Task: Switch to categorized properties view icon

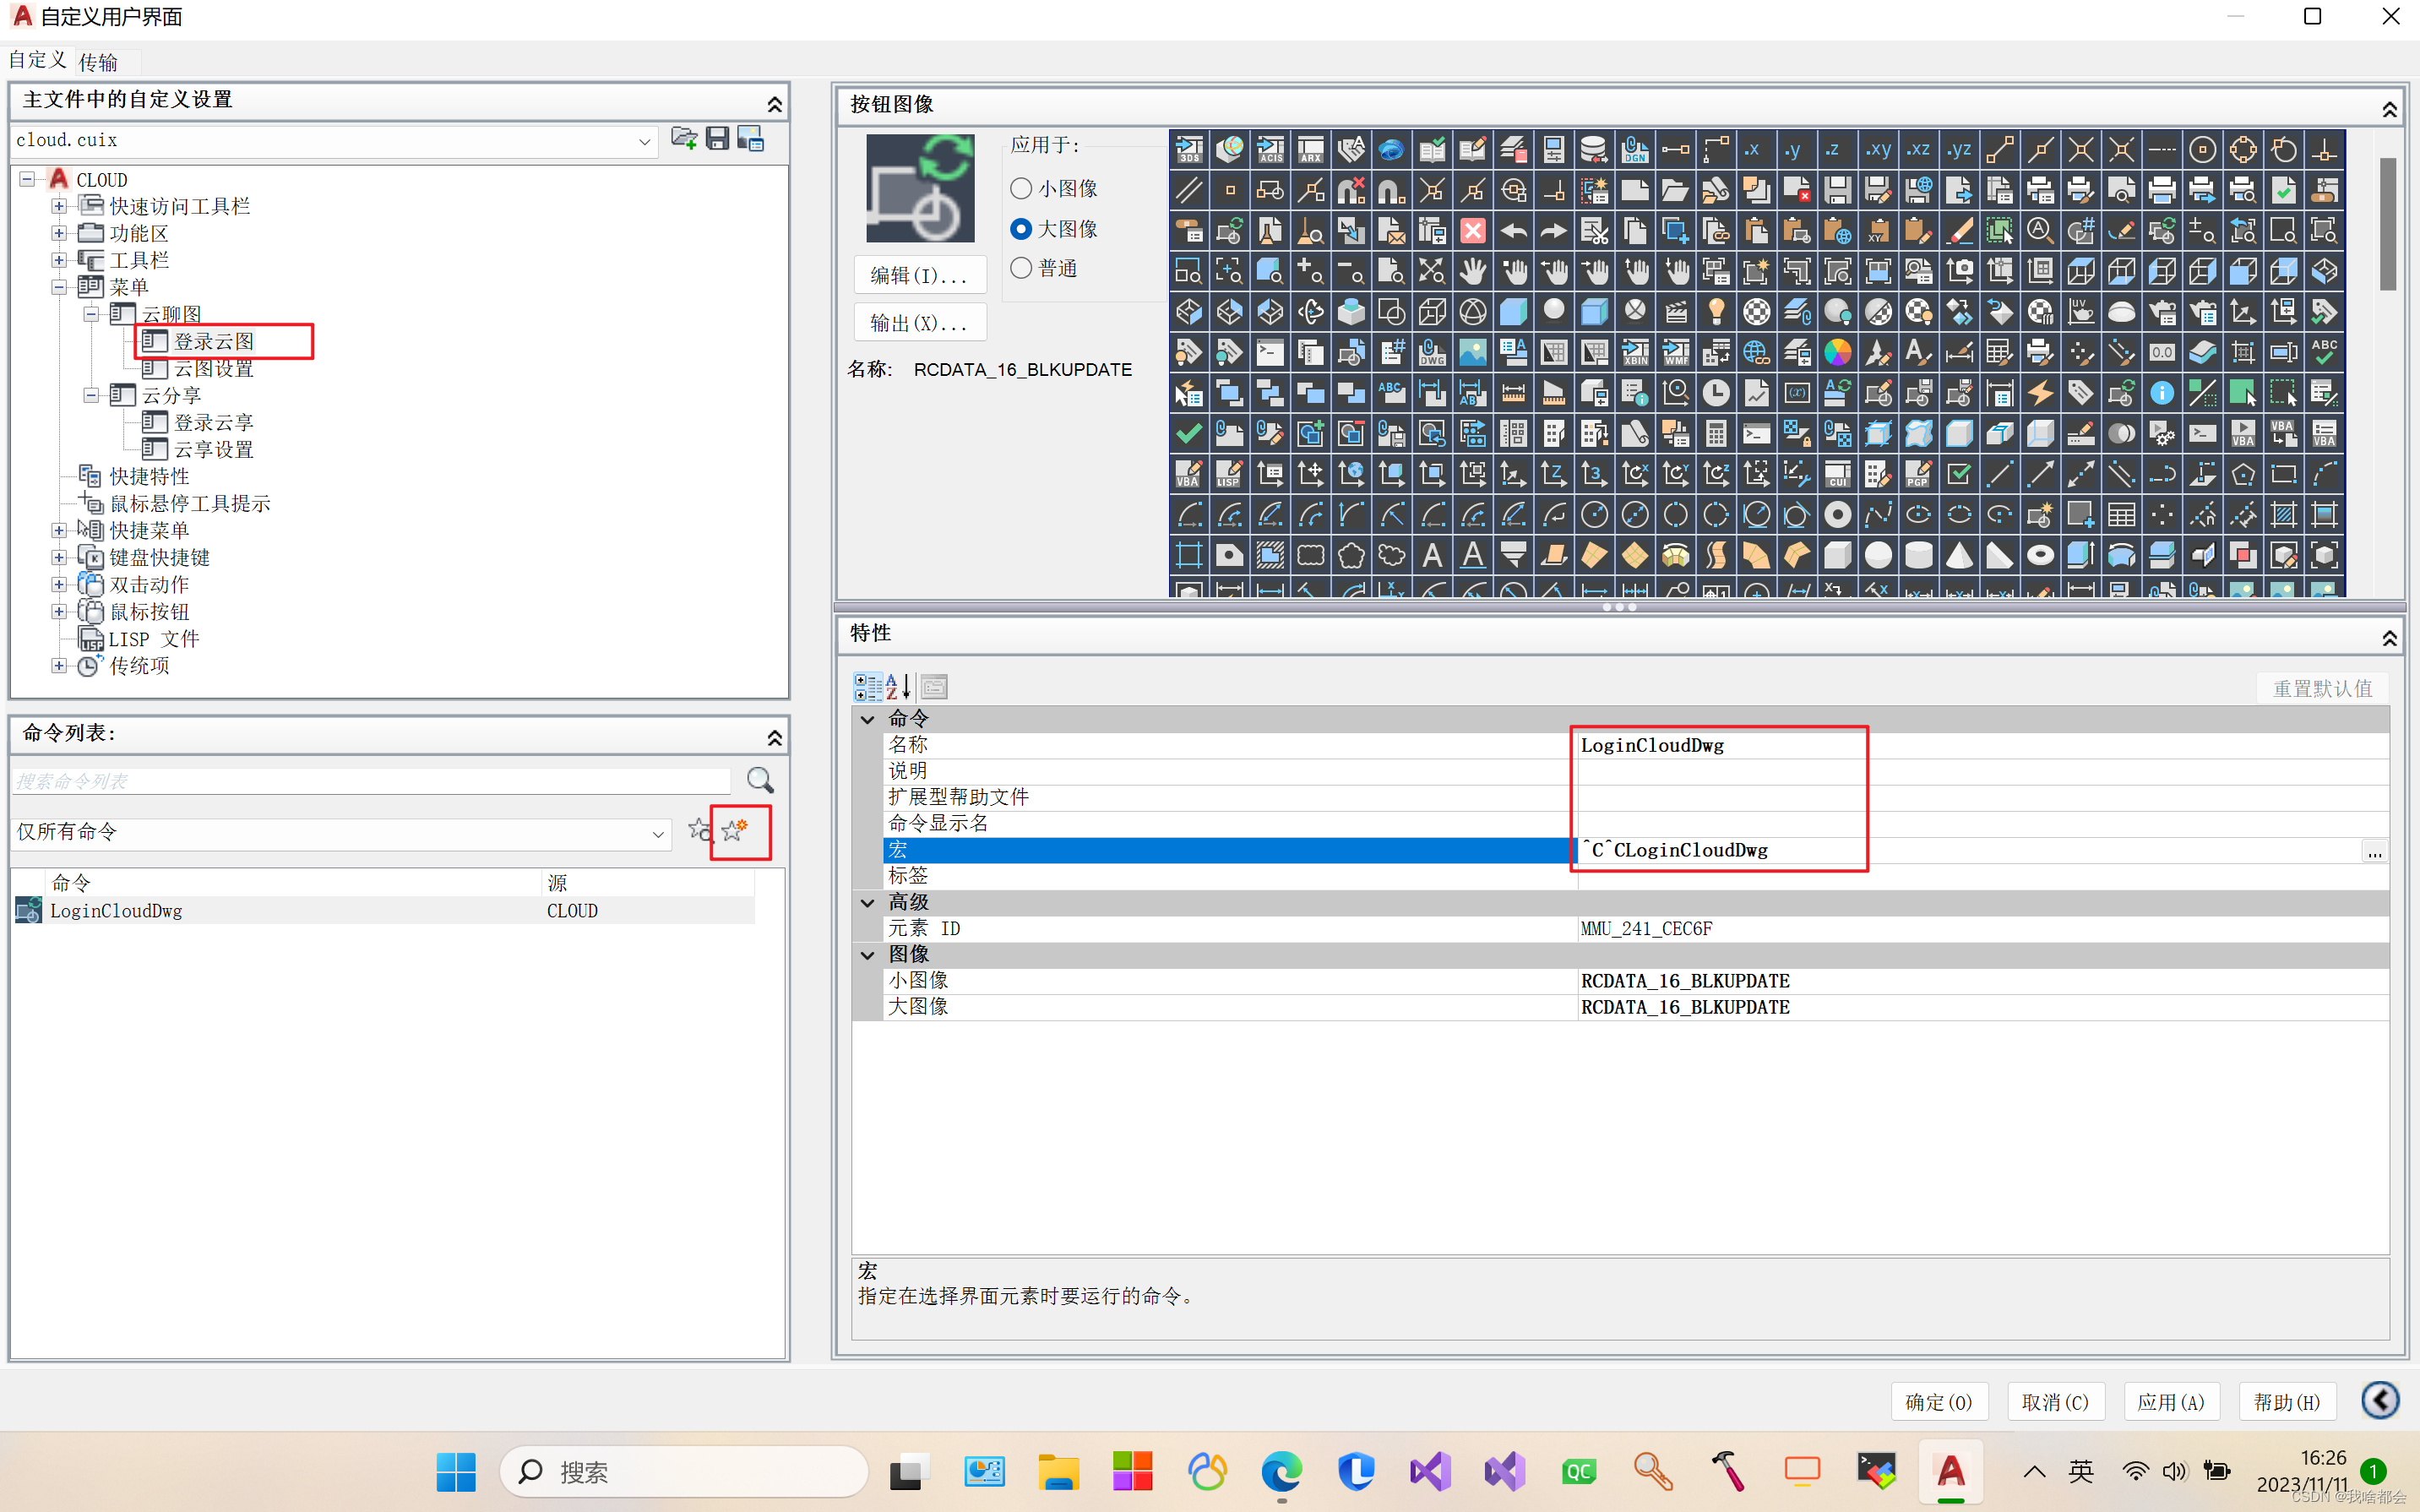Action: (x=867, y=687)
